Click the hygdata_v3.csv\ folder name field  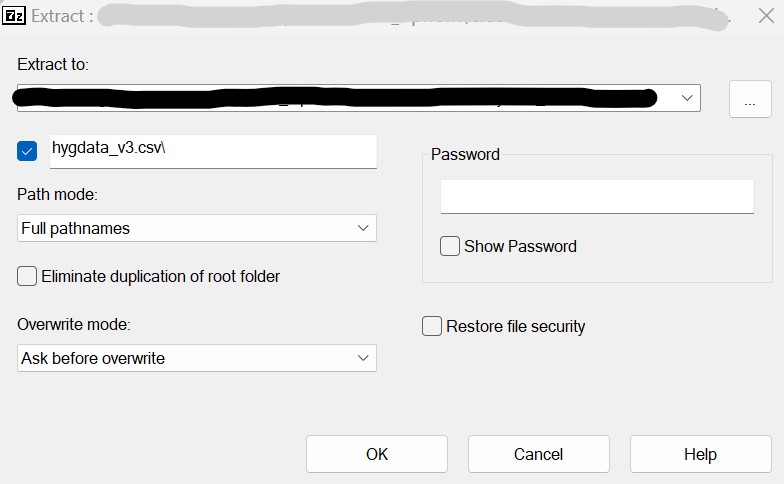213,151
